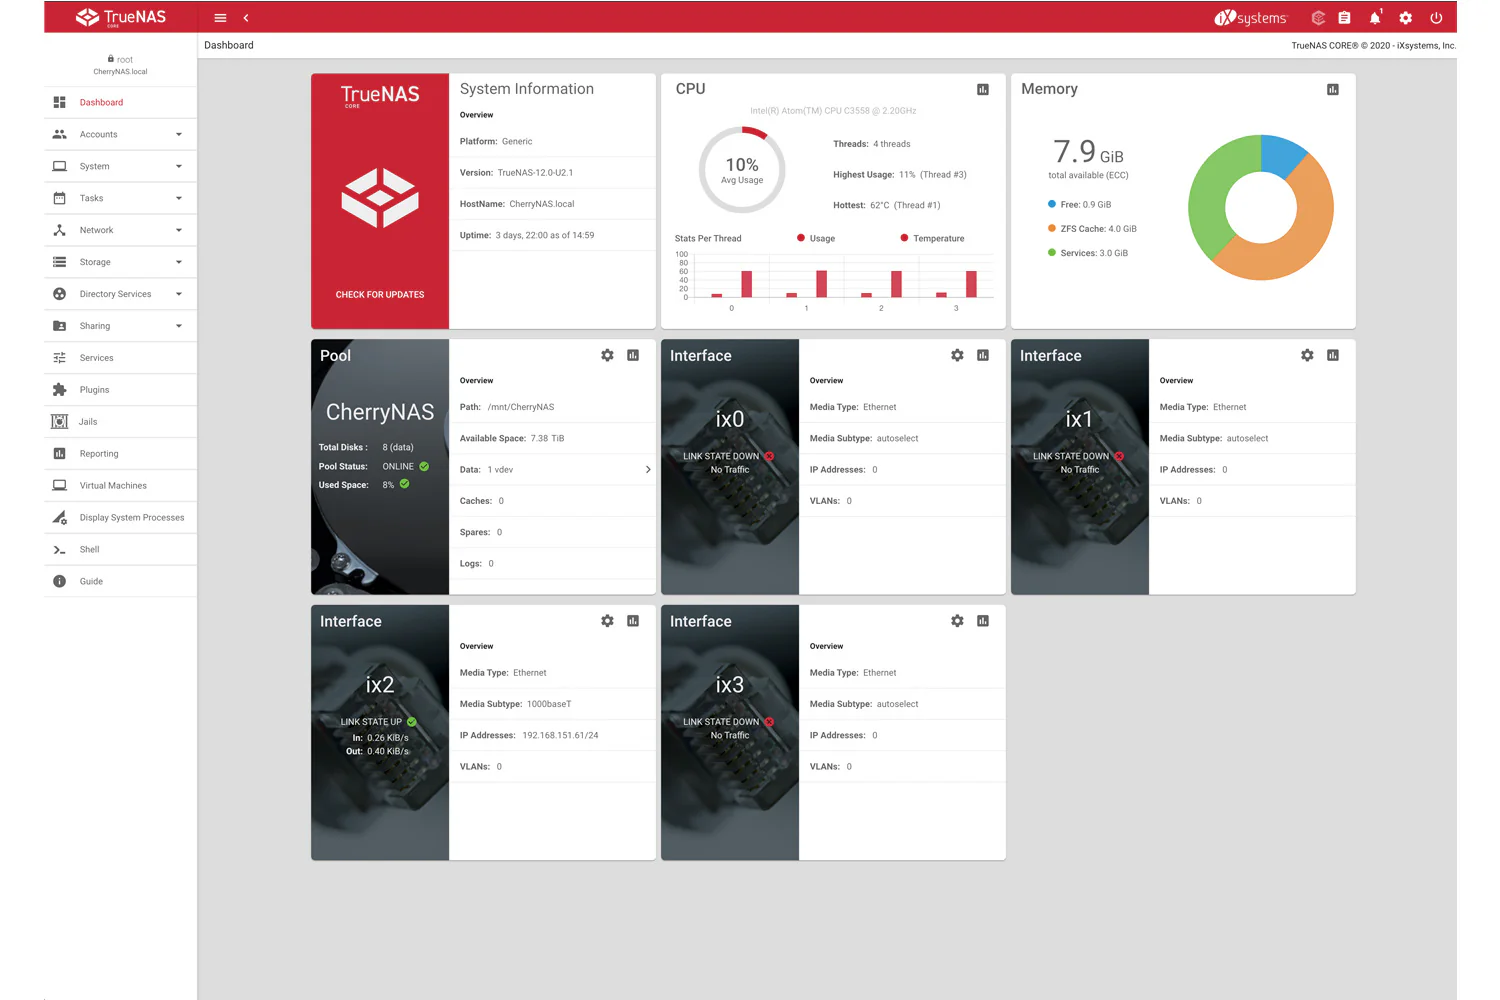The height and width of the screenshot is (1000, 1500).
Task: Expand pool Data vdev chevron
Action: [x=648, y=470]
